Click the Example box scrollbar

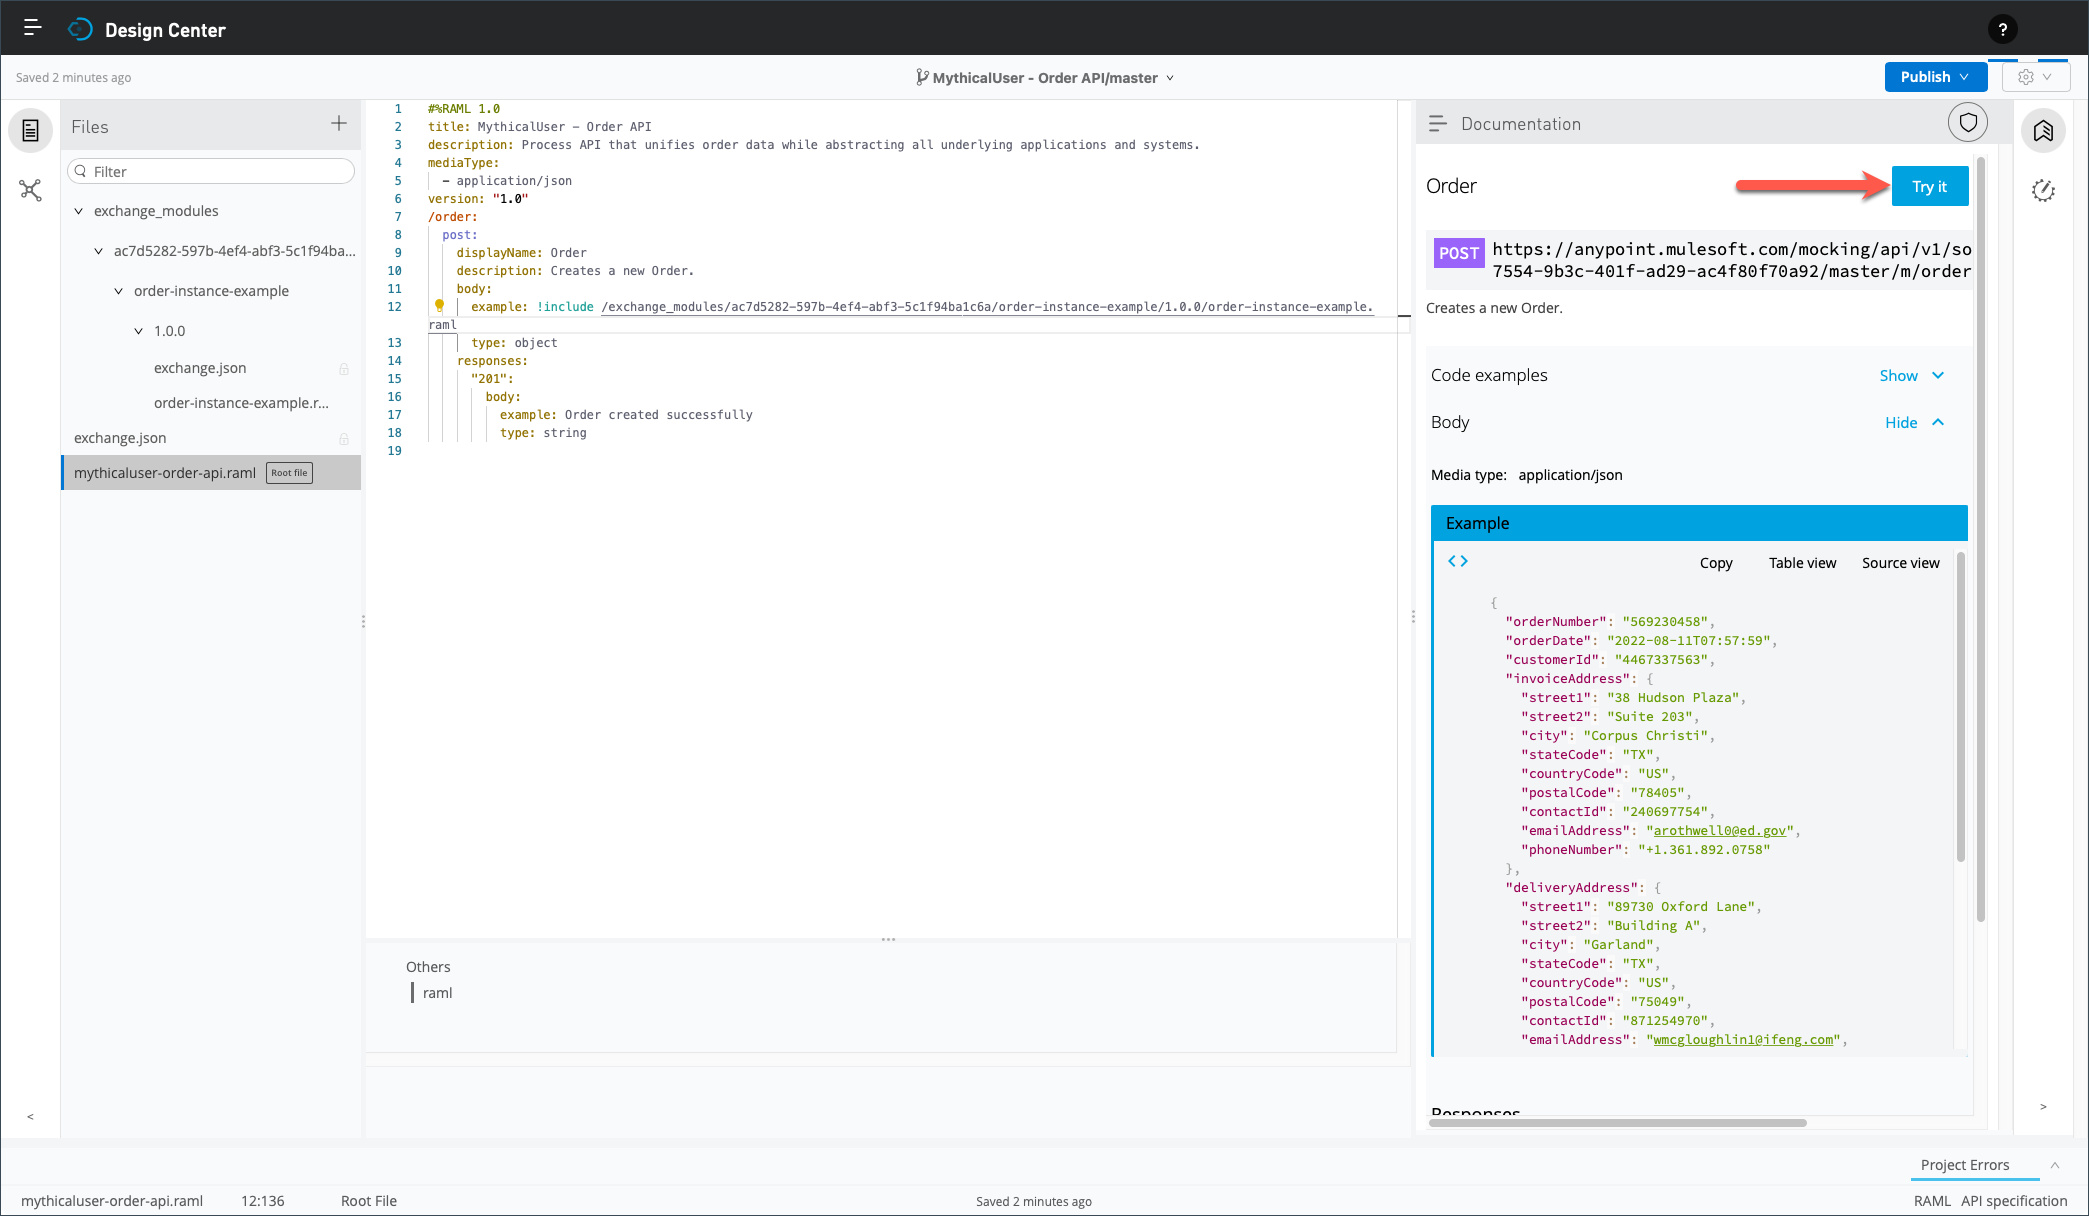coord(1960,707)
